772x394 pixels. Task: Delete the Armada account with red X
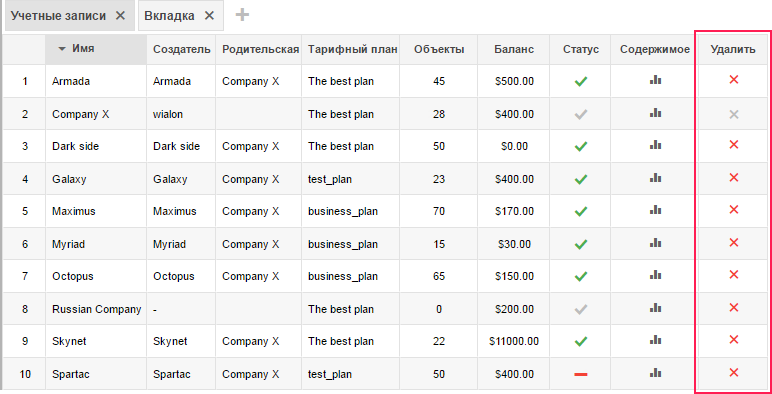734,79
